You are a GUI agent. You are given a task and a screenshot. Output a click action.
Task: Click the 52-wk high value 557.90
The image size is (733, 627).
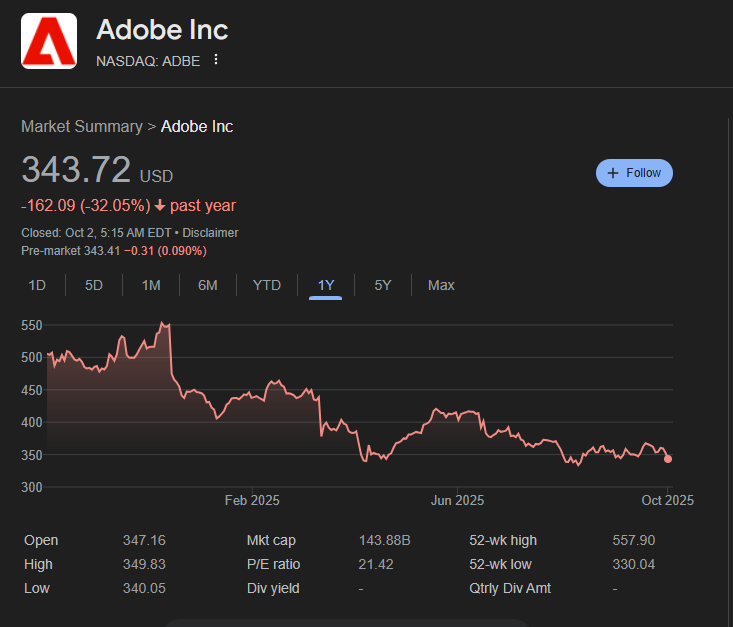pos(634,540)
